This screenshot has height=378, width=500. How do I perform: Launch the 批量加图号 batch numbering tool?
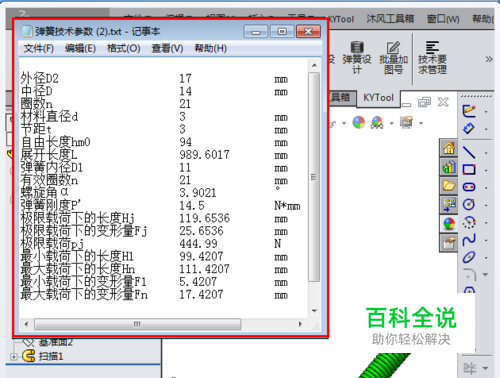pyautogui.click(x=393, y=57)
